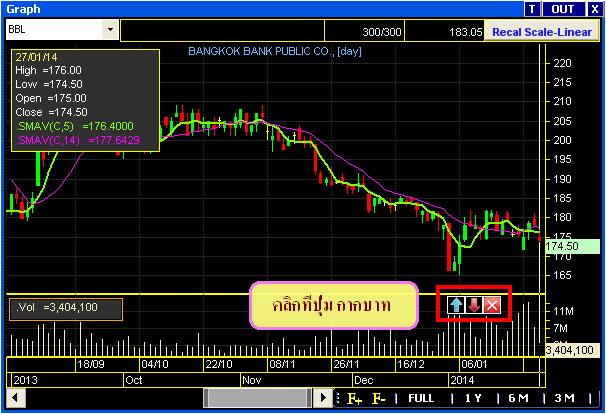This screenshot has width=606, height=414.
Task: Click the 11M volume axis label
Action: 563,311
